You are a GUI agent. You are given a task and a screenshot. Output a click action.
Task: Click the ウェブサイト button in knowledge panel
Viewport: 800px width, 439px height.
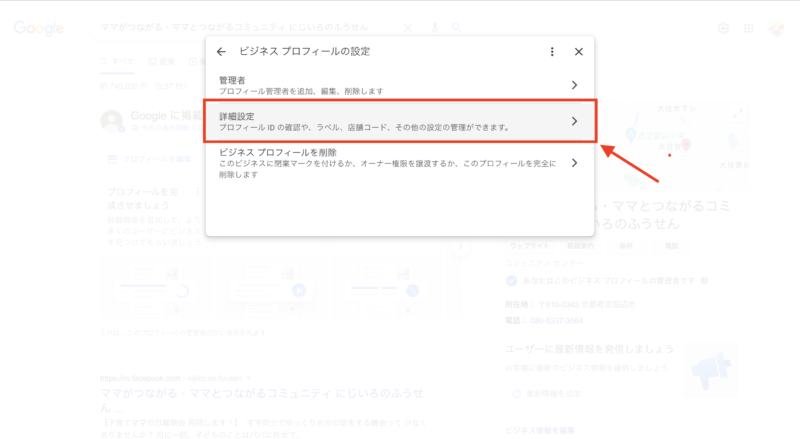pyautogui.click(x=530, y=246)
